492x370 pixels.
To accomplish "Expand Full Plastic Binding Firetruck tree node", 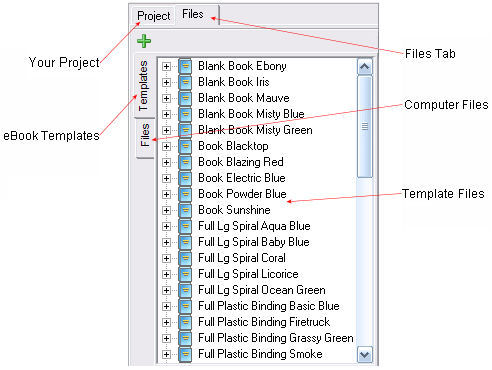I will coord(166,322).
